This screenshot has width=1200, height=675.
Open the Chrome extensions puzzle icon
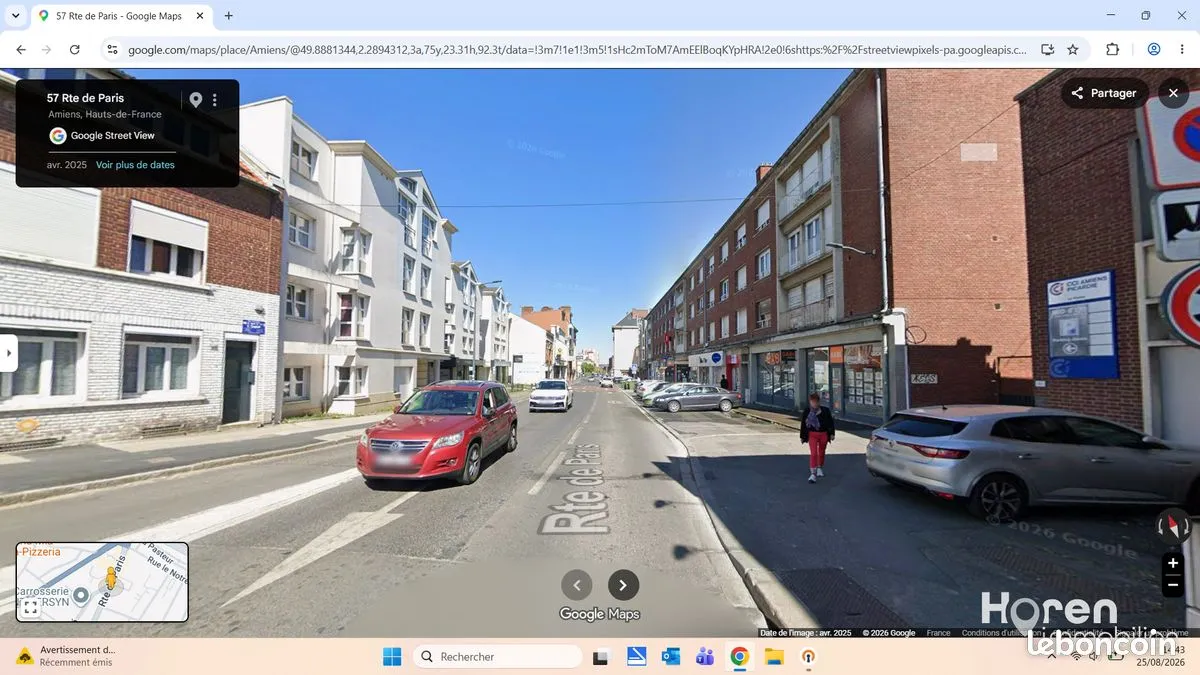coord(1112,49)
